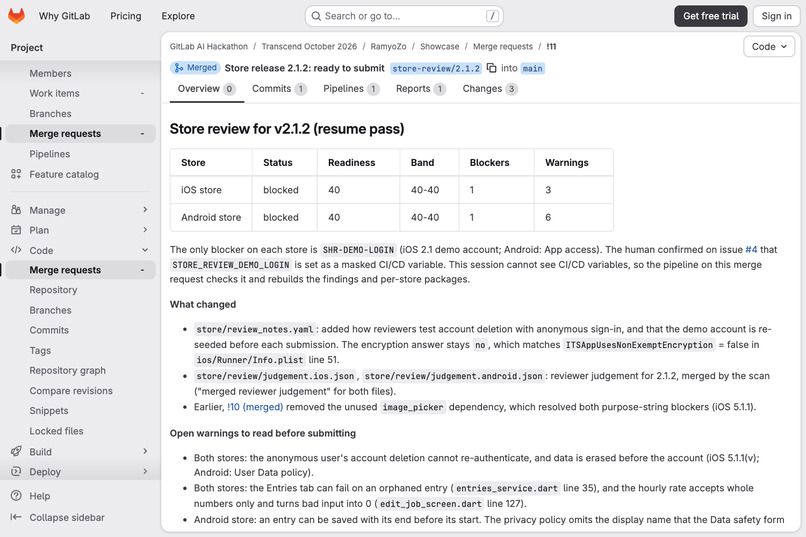Click the Build rocket icon
Image resolution: width=806 pixels, height=537 pixels.
[16, 452]
